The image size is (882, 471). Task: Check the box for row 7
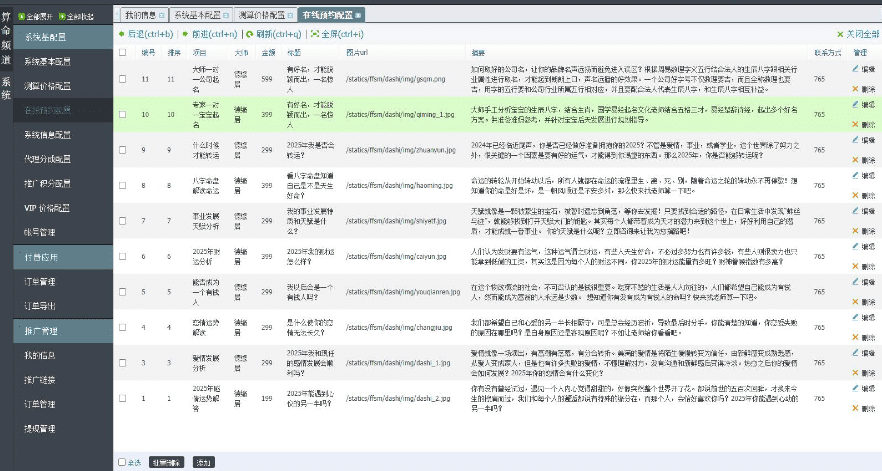[x=123, y=221]
